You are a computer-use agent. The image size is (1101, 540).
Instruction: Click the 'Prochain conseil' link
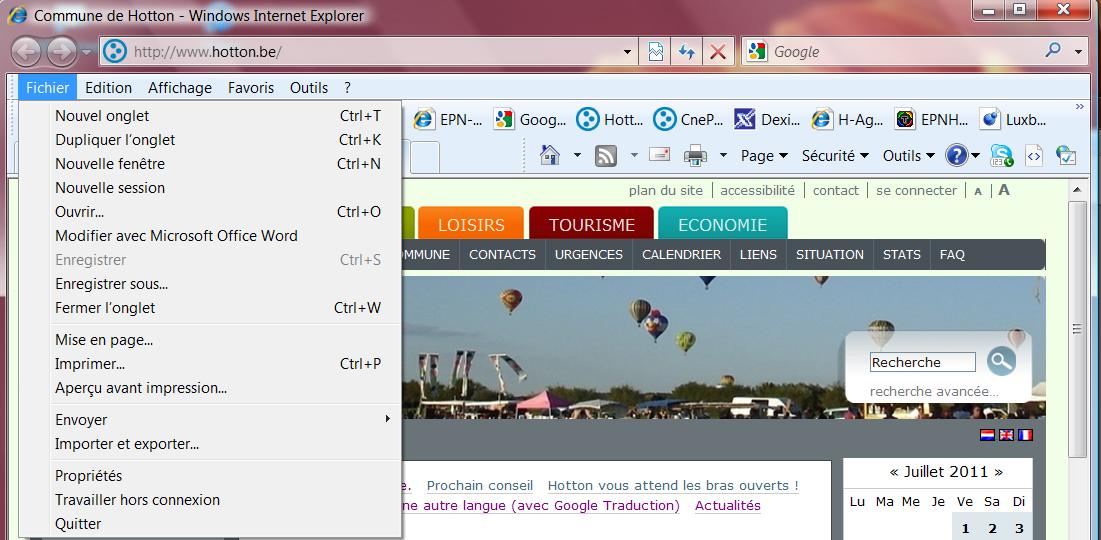[x=479, y=486]
